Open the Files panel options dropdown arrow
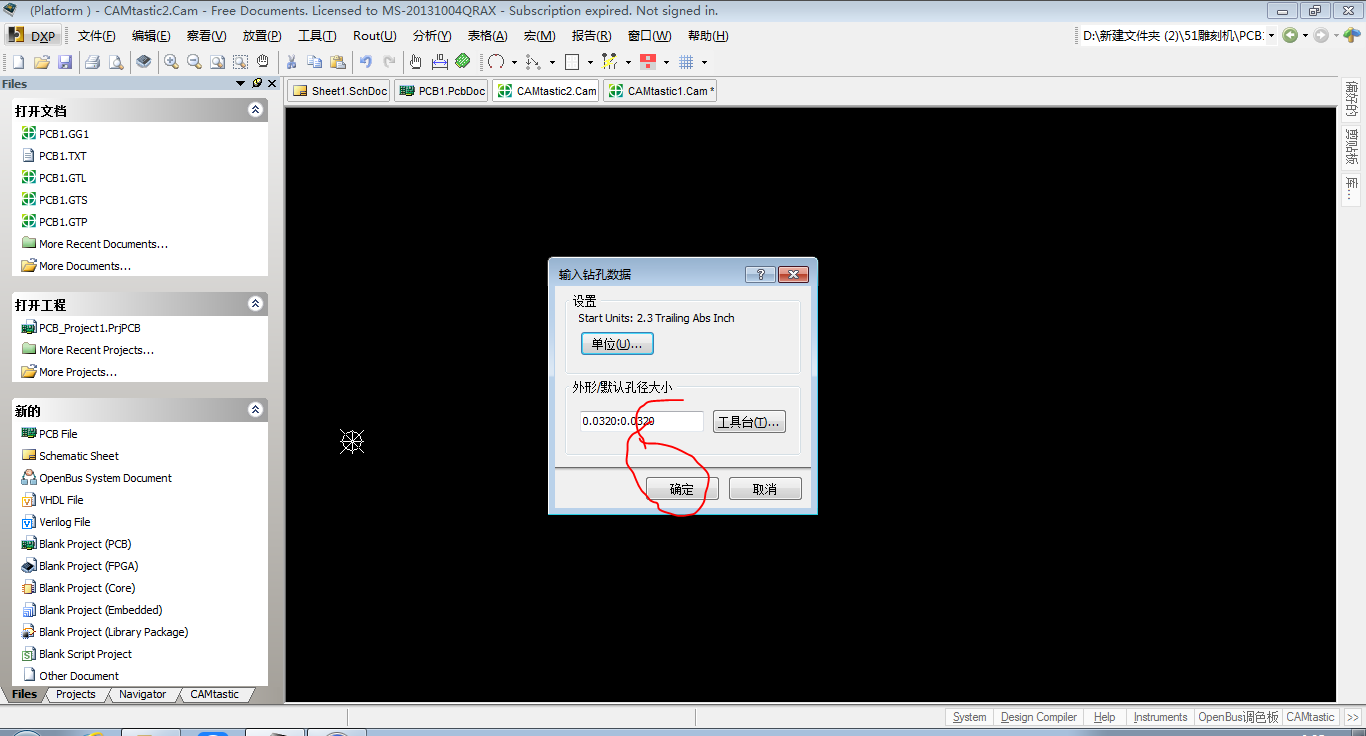The height and width of the screenshot is (736, 1366). click(240, 84)
